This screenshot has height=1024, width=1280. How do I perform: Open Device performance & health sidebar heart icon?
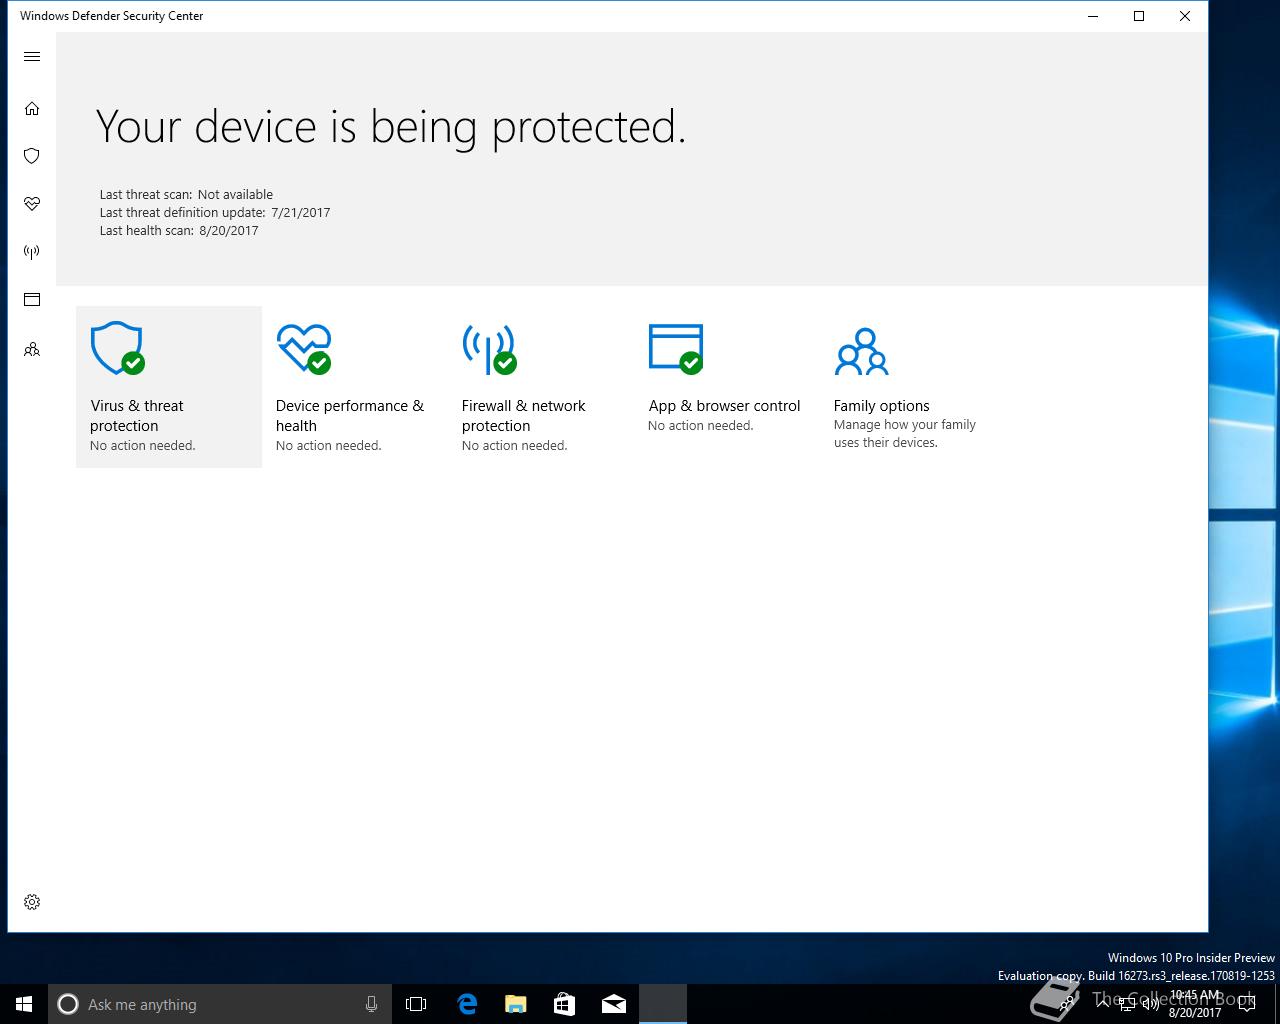(x=32, y=204)
